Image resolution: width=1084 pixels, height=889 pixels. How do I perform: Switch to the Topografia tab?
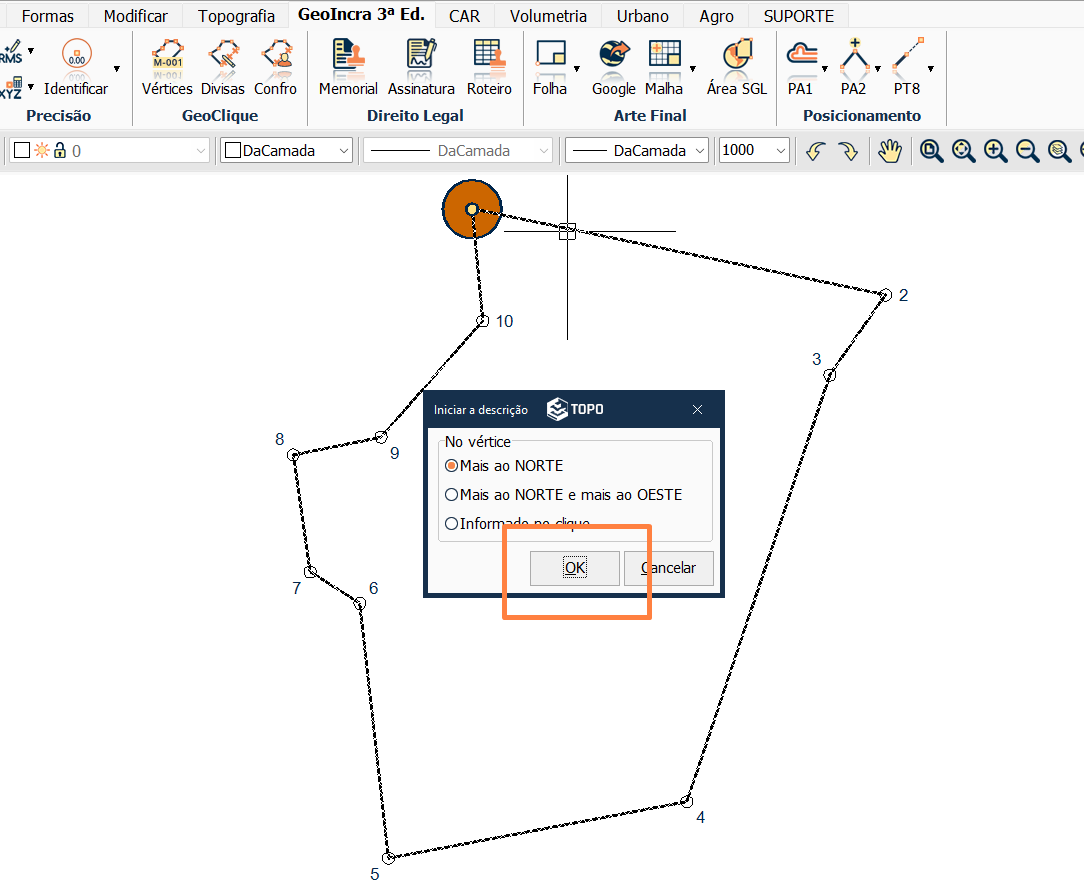point(236,16)
